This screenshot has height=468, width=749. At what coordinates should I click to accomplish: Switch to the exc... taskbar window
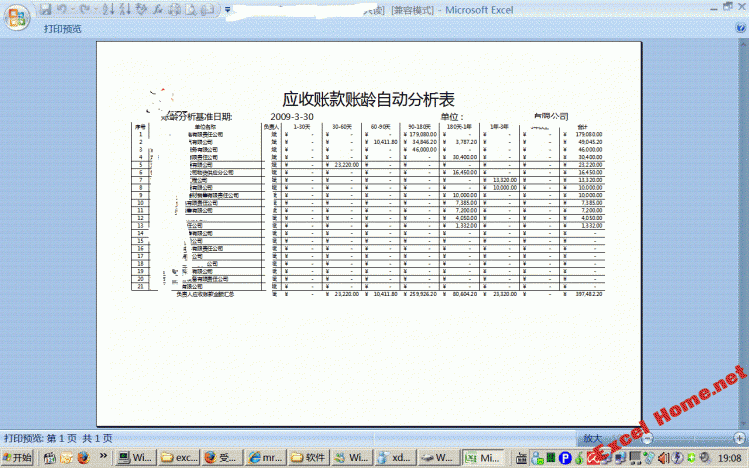[178, 458]
